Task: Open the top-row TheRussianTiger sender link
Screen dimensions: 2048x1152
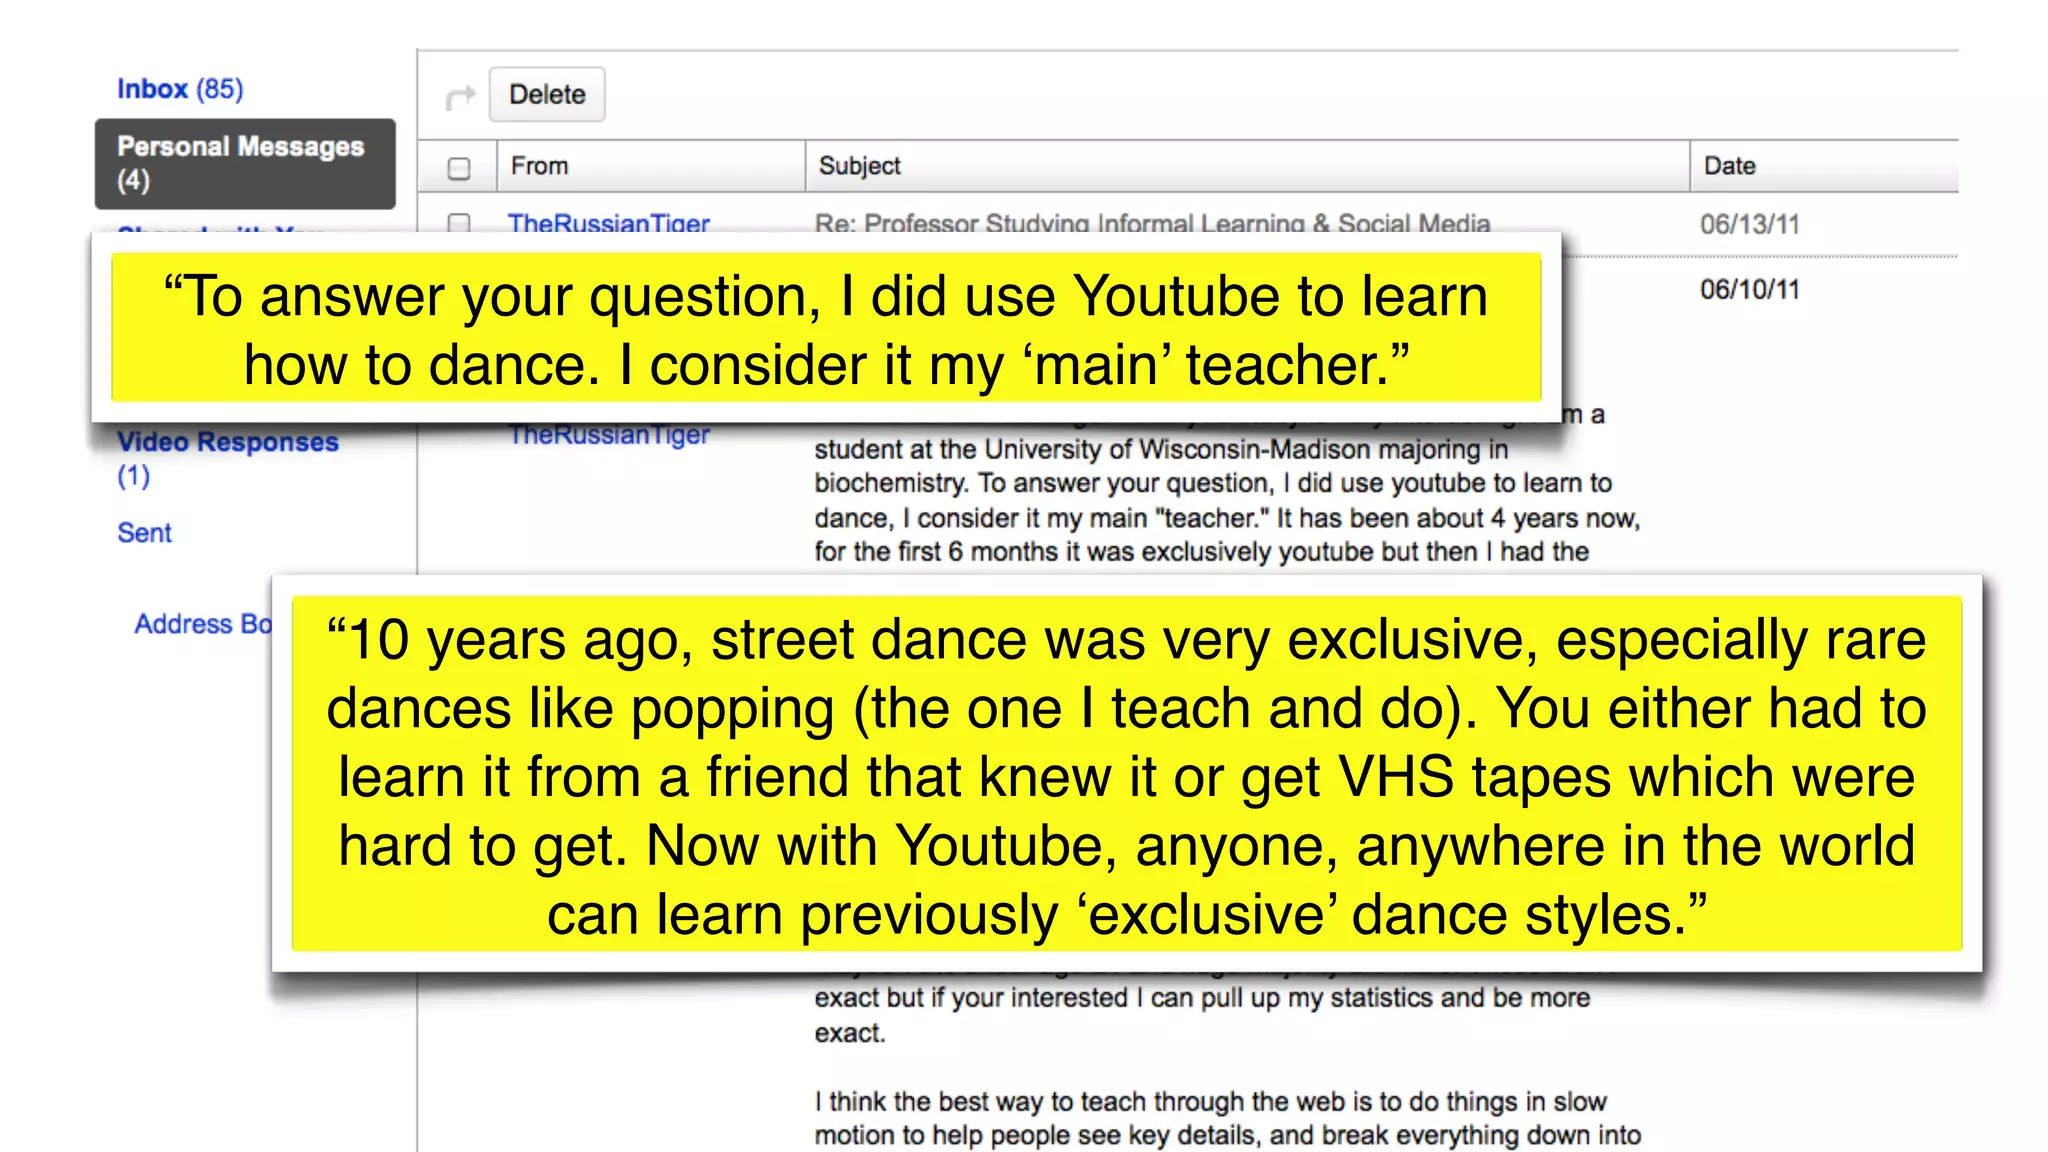Action: pyautogui.click(x=608, y=222)
